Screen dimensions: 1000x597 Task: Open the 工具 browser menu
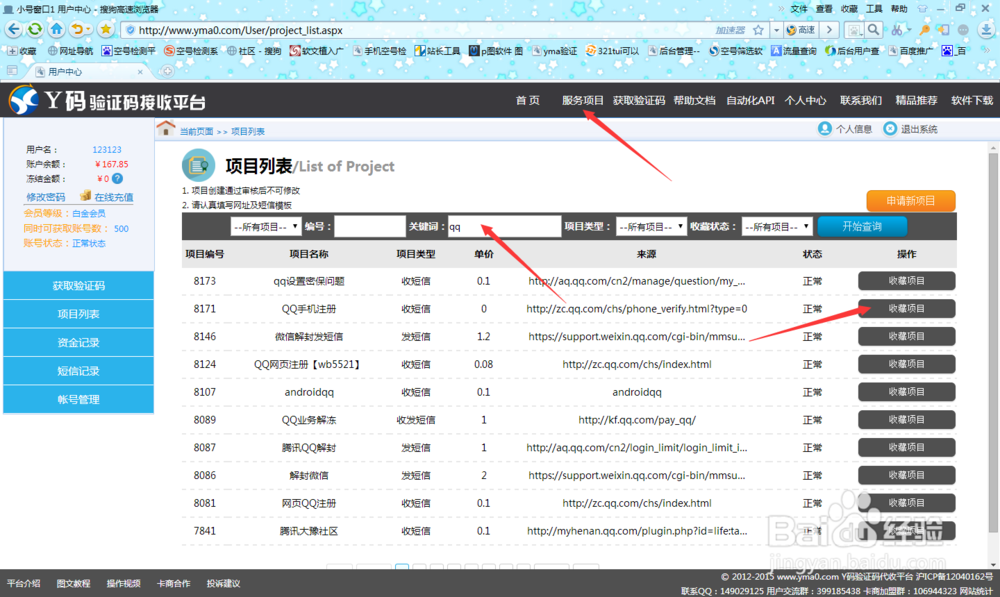(x=874, y=9)
